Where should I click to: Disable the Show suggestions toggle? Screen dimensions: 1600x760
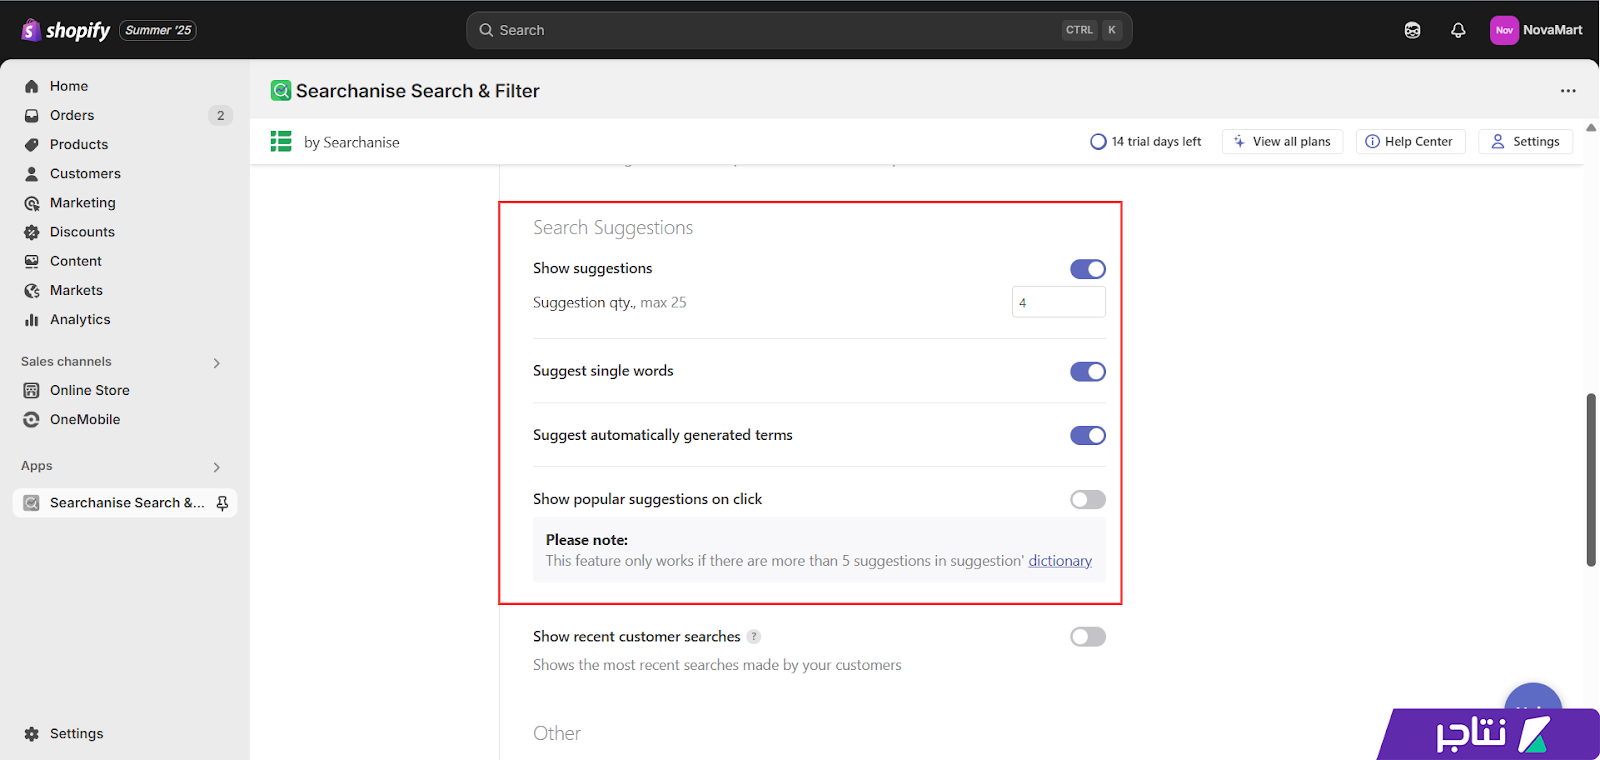tap(1088, 269)
